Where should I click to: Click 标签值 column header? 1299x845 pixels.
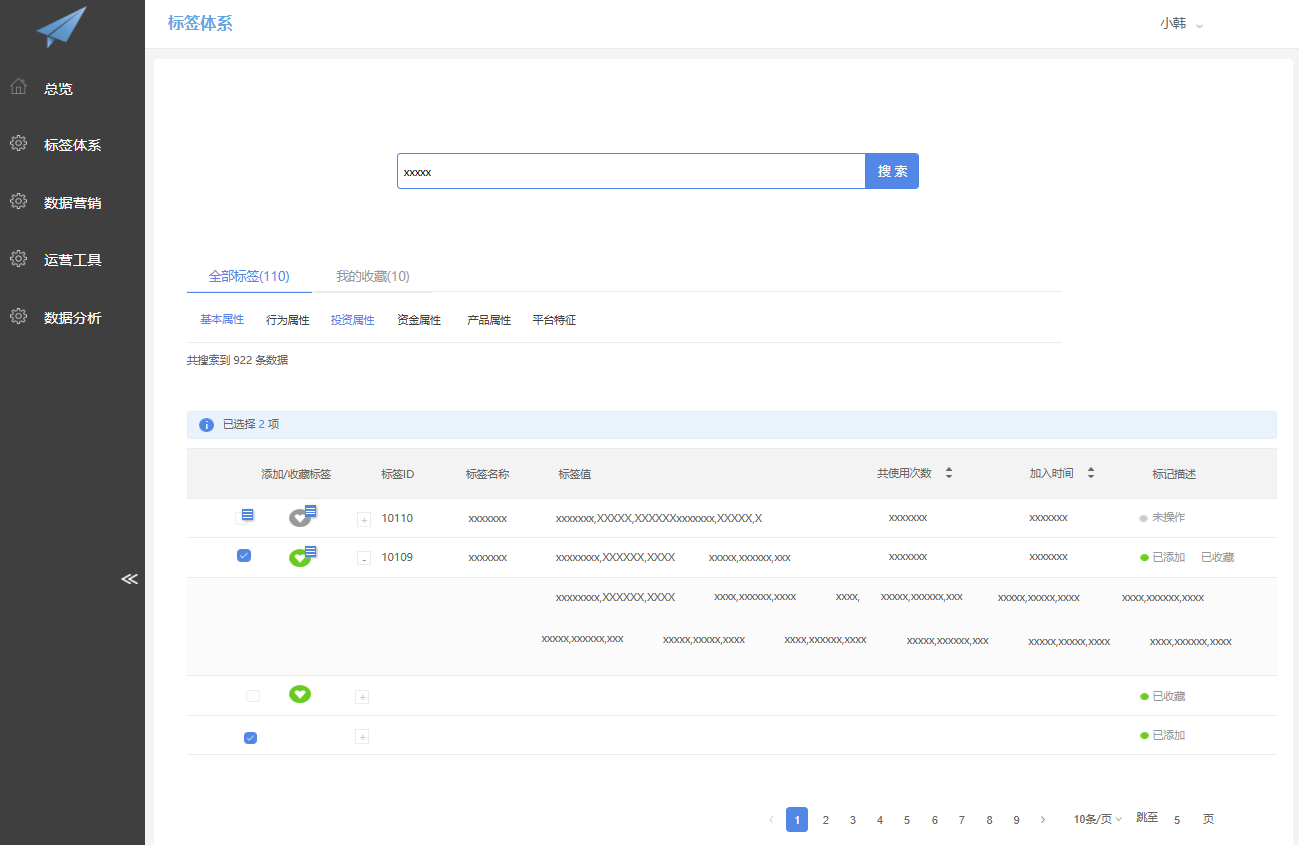pos(575,474)
